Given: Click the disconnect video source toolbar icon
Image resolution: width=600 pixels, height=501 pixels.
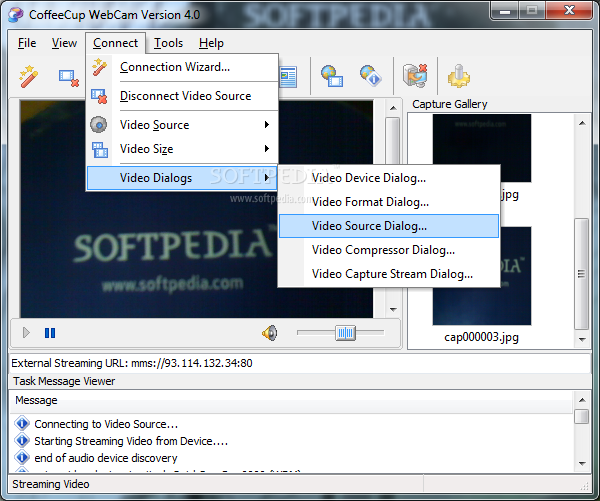Looking at the screenshot, I should (68, 78).
